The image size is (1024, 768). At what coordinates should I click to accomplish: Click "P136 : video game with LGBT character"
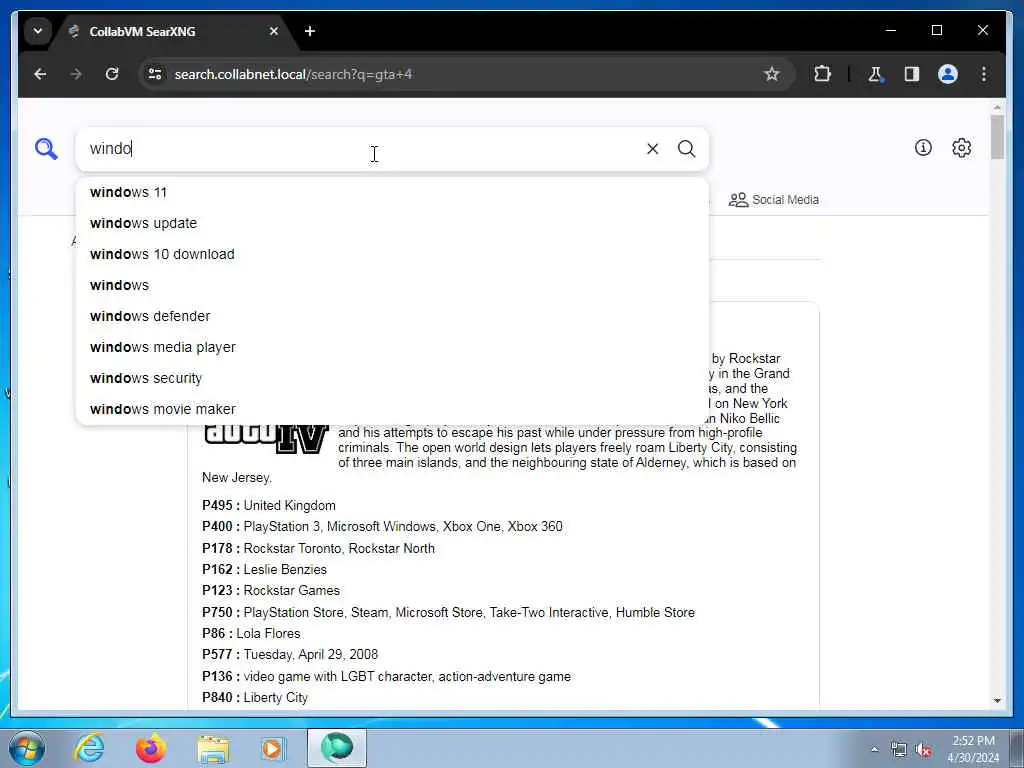tap(386, 677)
